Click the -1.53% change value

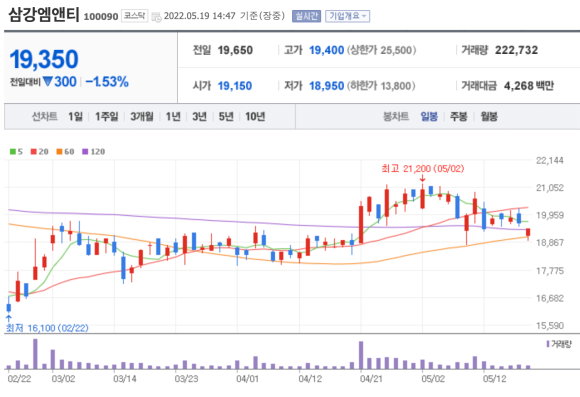pos(107,81)
